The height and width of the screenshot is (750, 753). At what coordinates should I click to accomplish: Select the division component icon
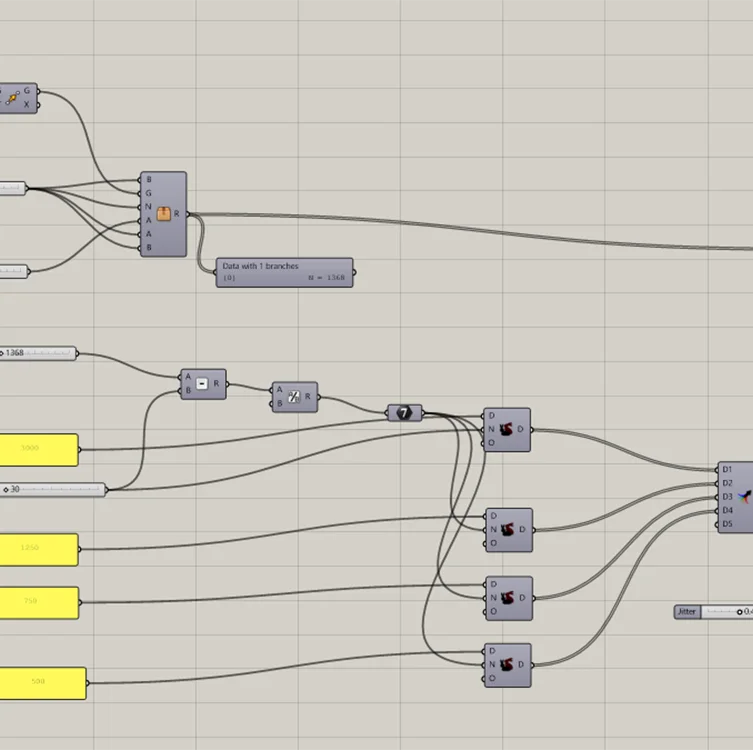(294, 397)
